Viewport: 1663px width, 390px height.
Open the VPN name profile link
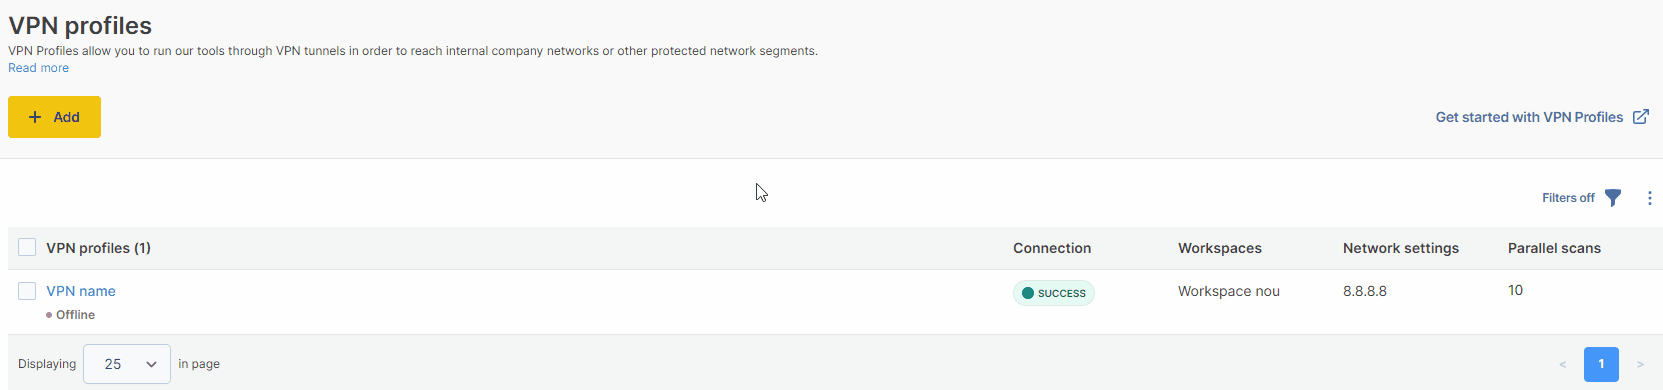81,291
